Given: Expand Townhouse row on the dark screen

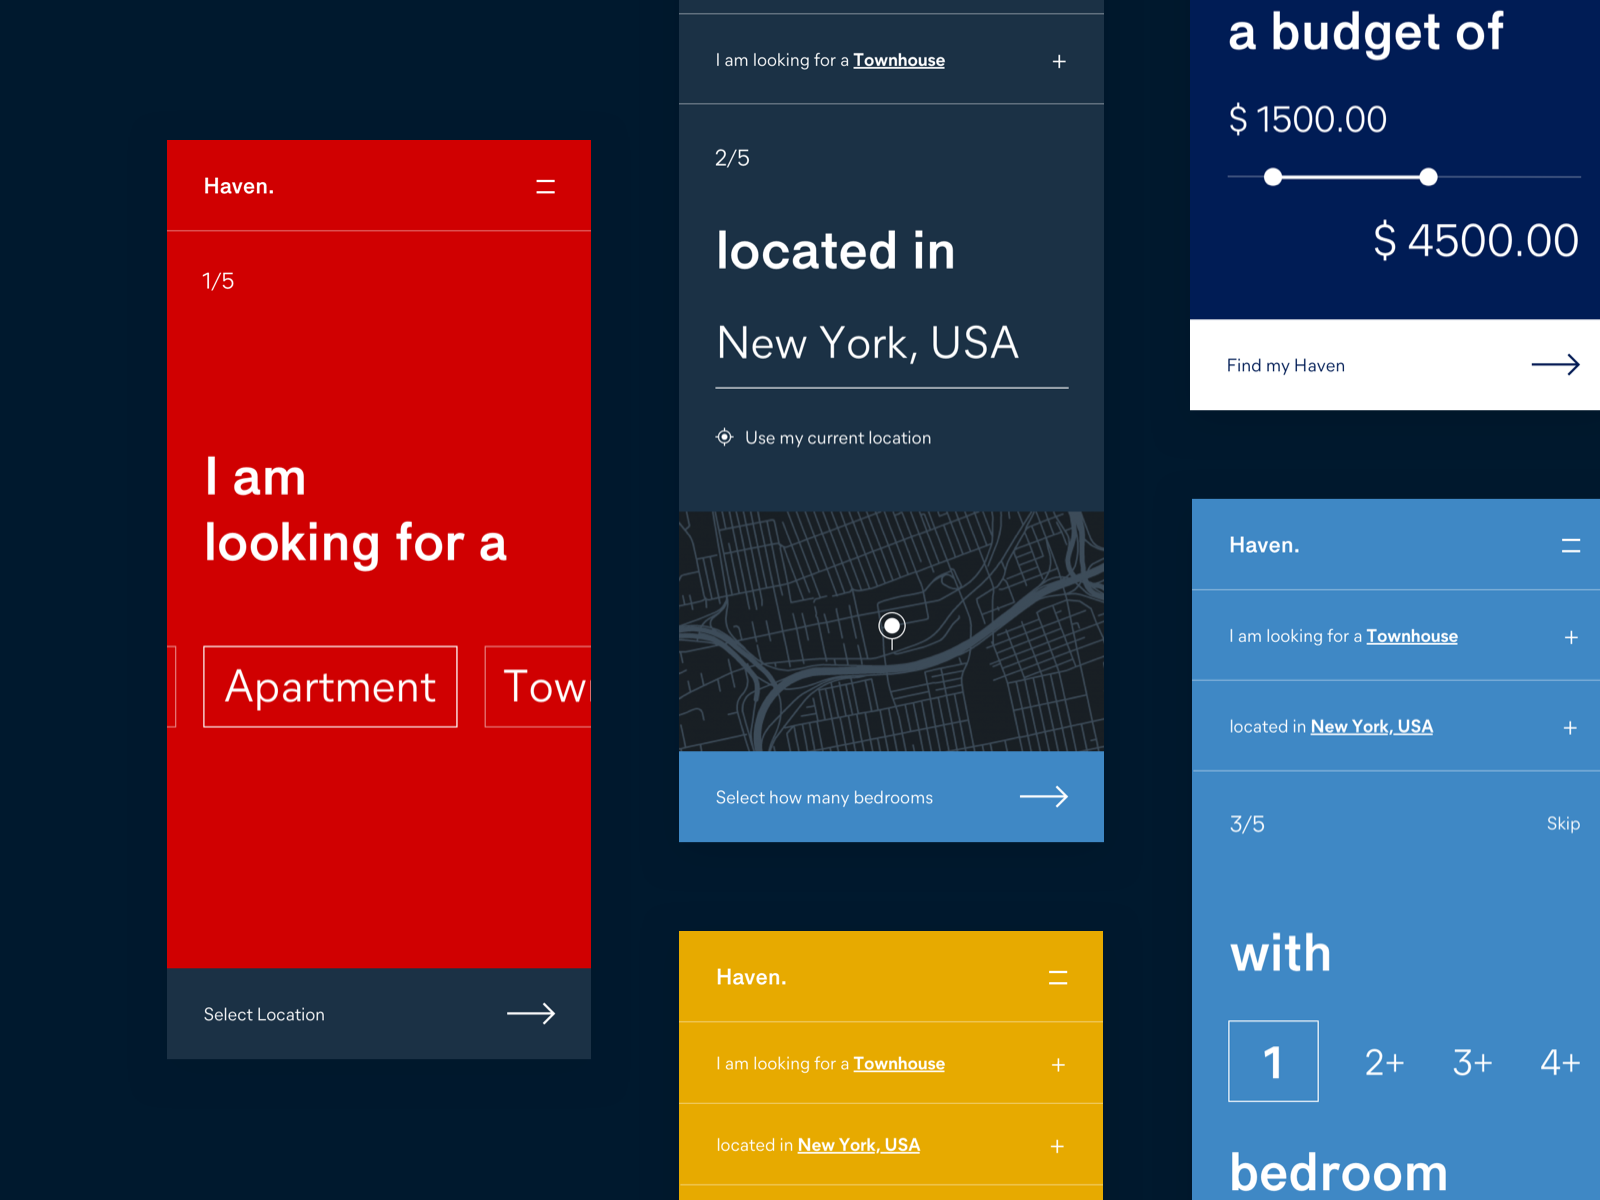Looking at the screenshot, I should coord(1059,62).
